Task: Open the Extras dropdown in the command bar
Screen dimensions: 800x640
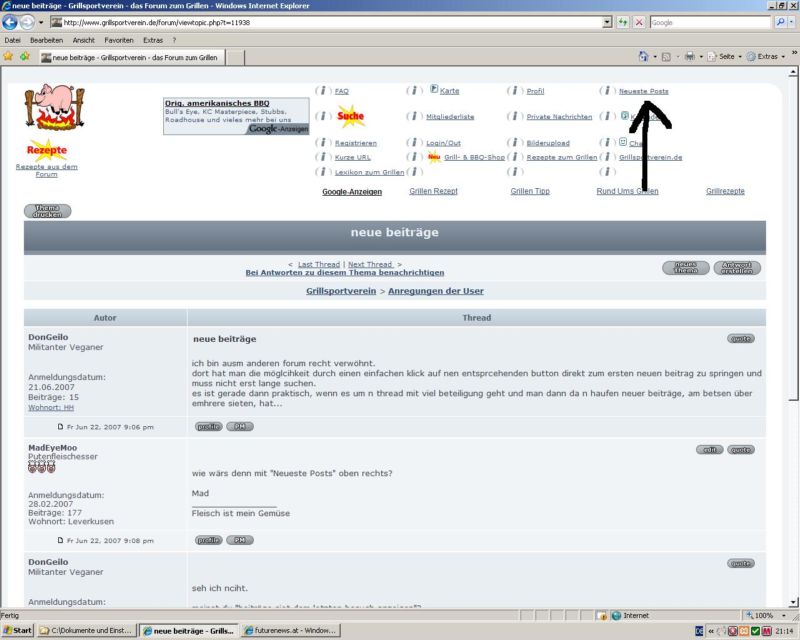Action: coord(765,56)
